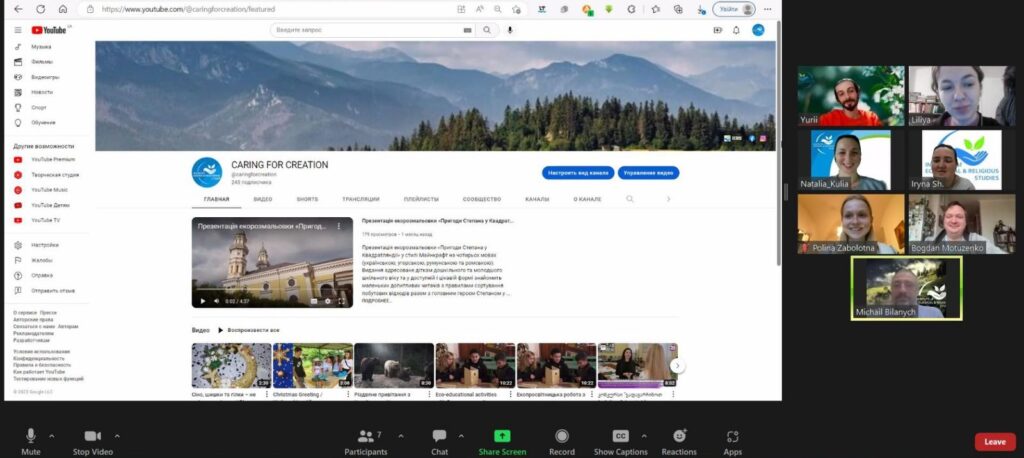The width and height of the screenshot is (1024, 458).
Task: Expand the arrow beside Chat
Action: point(461,436)
